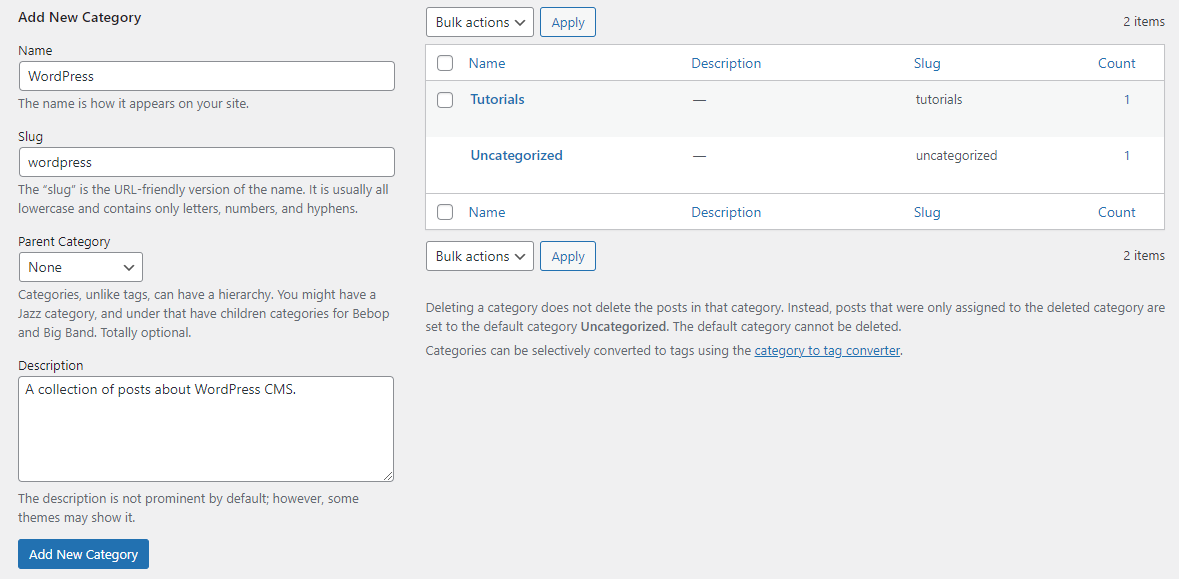This screenshot has height=579, width=1179.
Task: Open the bottom Bulk actions dropdown
Action: coord(479,256)
